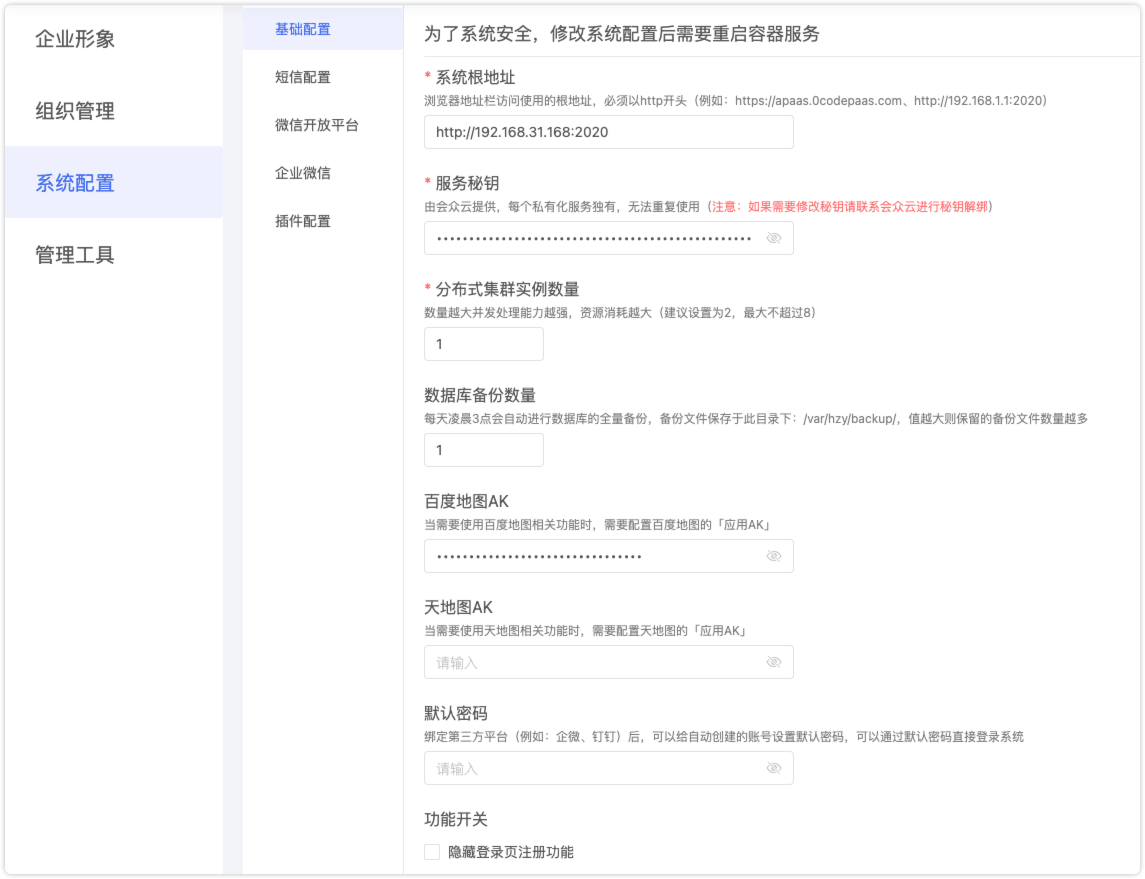Screen dimensions: 1145x879
Task: Toggle visibility of the 天地图AK field
Action: [x=773, y=662]
